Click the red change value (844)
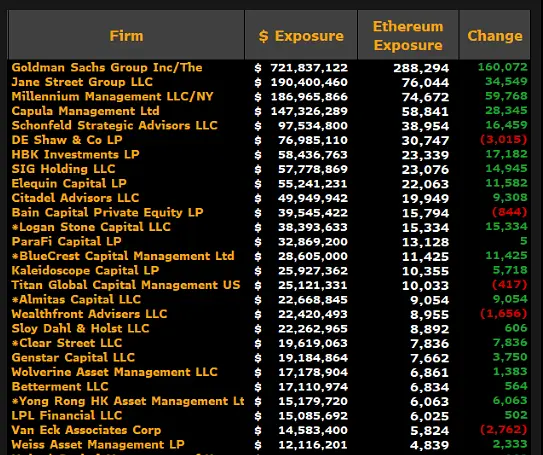Image resolution: width=543 pixels, height=455 pixels. point(510,212)
